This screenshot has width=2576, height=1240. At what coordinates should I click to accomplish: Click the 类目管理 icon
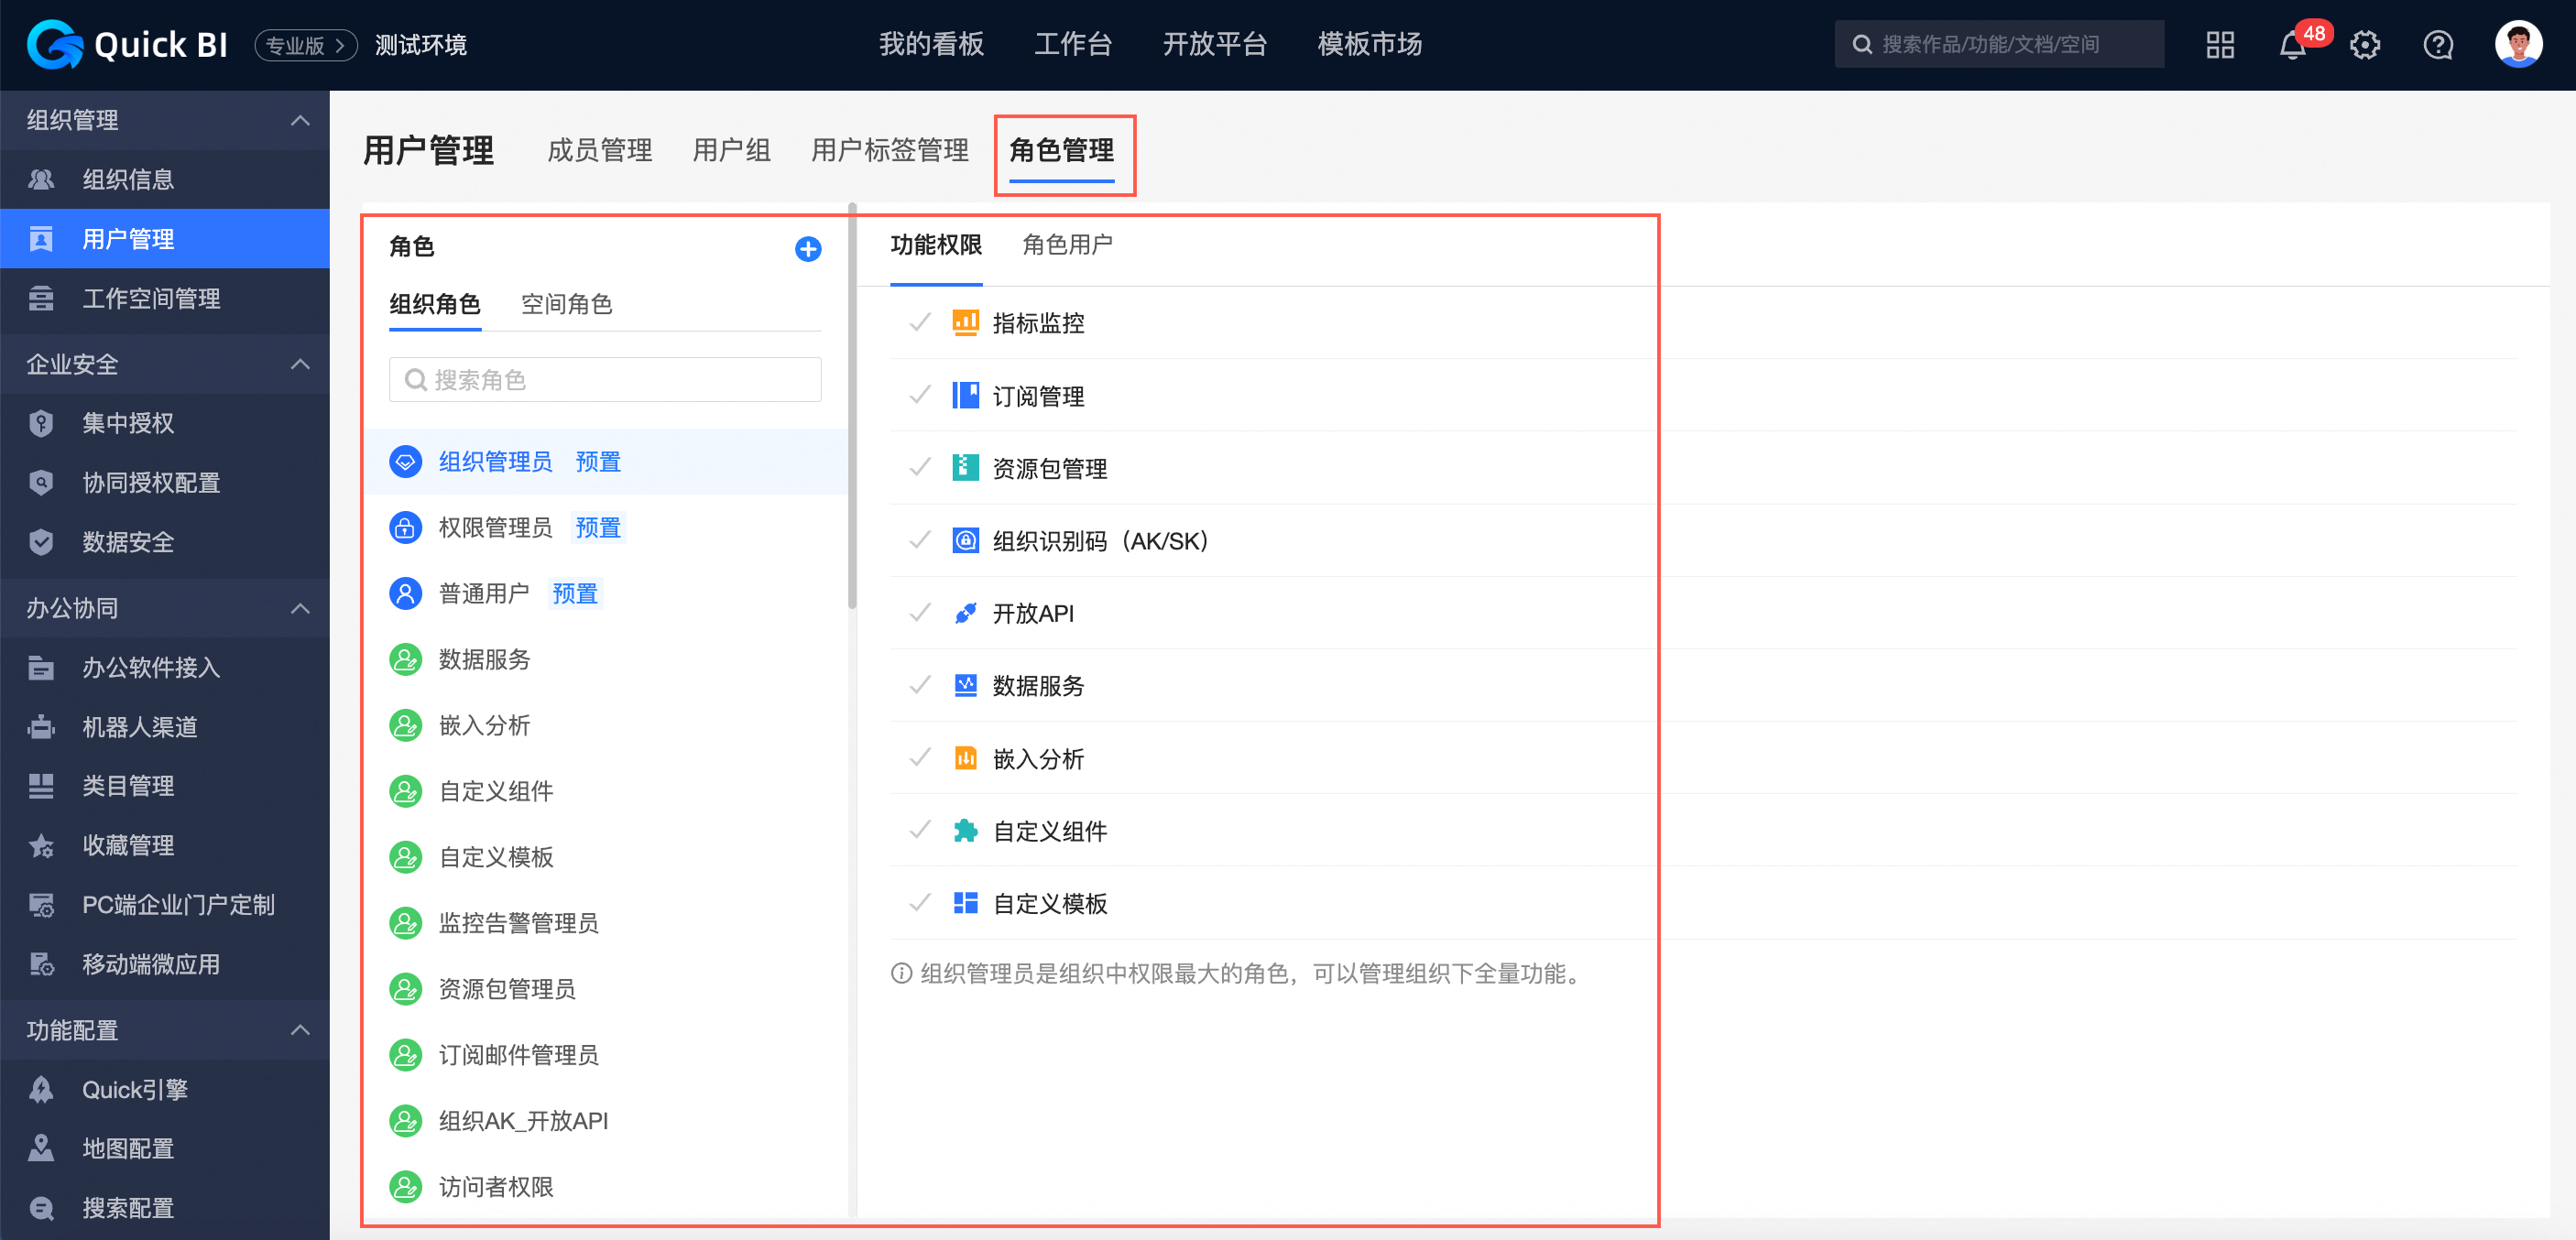[41, 786]
